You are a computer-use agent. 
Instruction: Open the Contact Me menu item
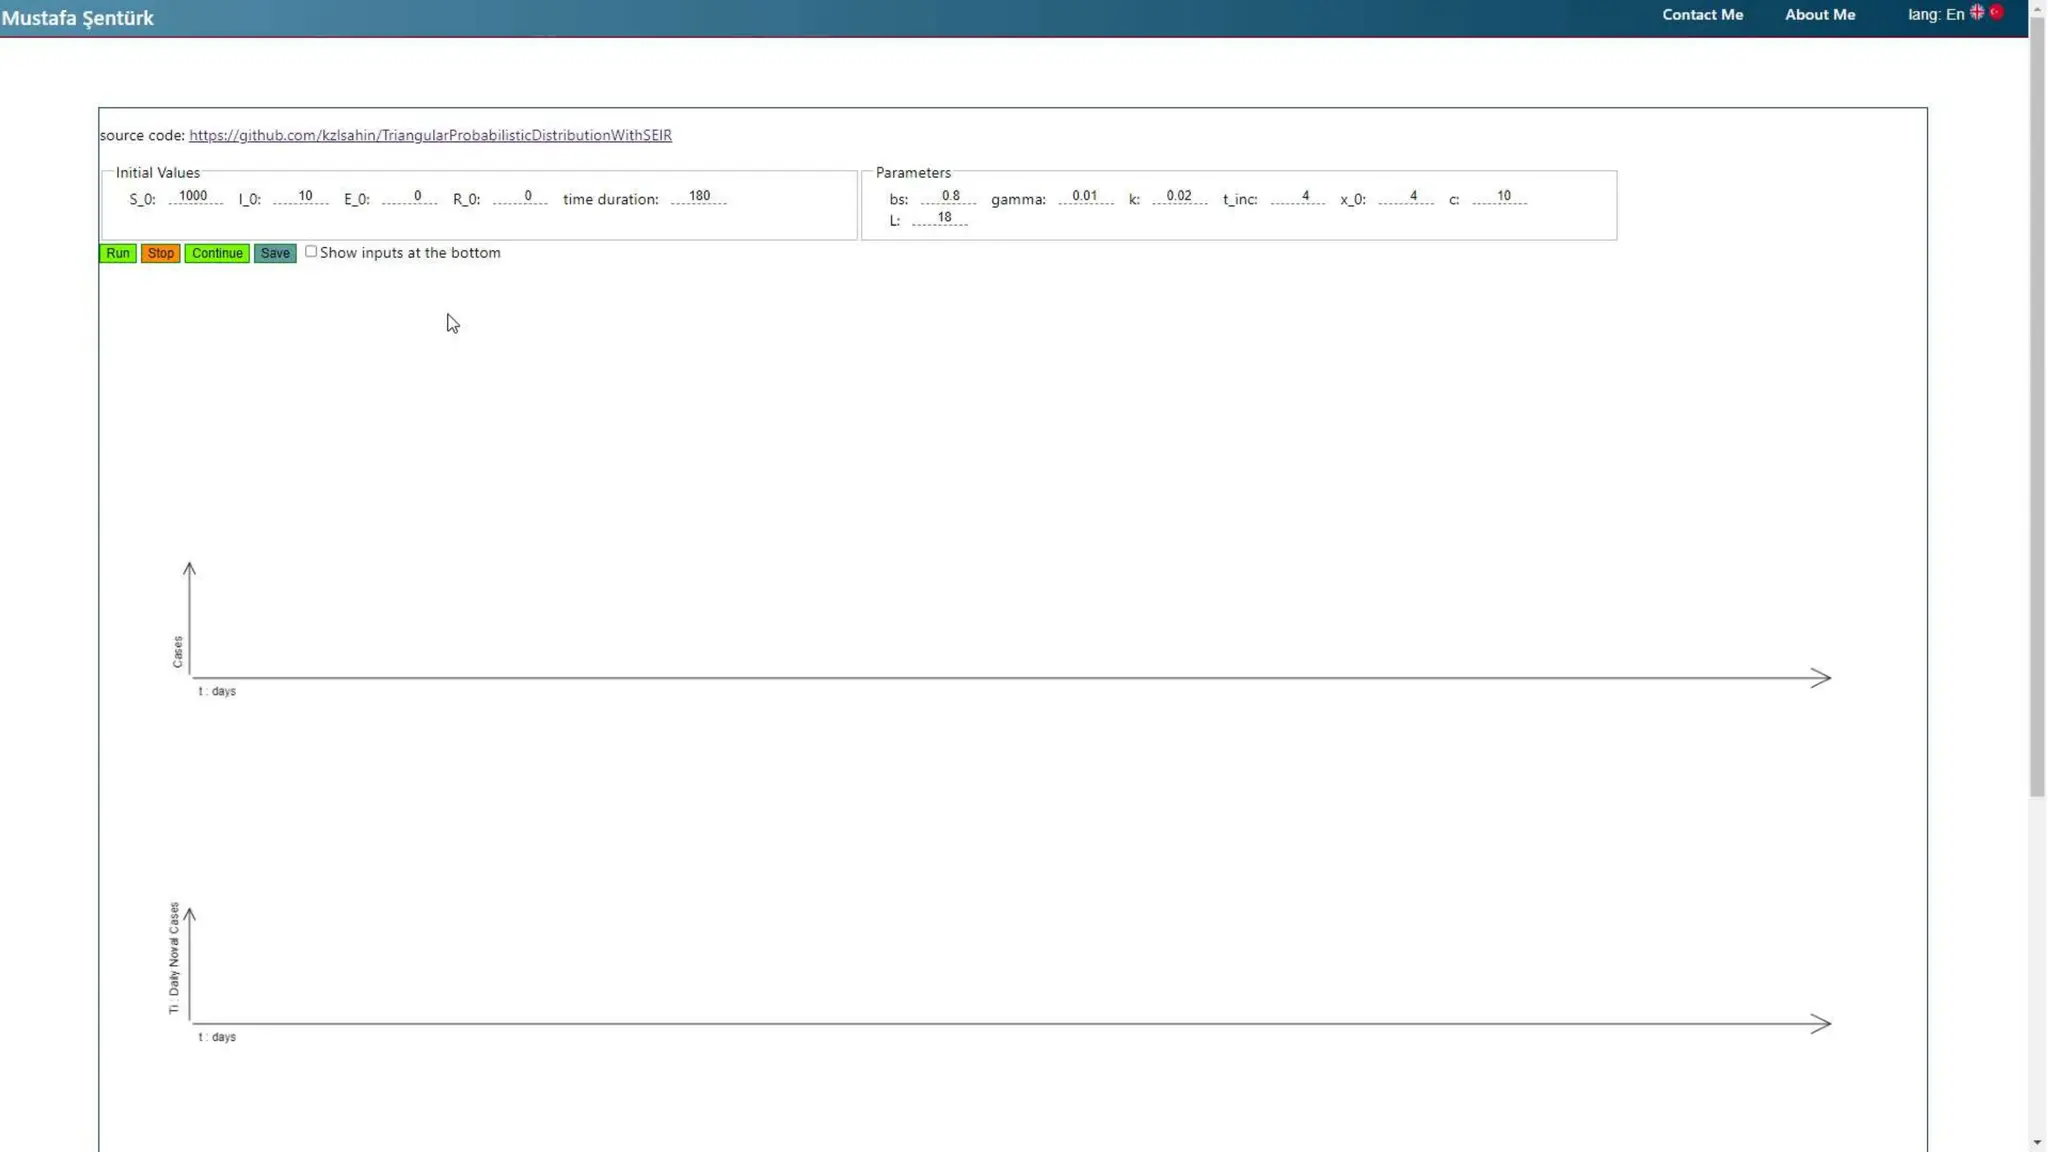point(1702,15)
